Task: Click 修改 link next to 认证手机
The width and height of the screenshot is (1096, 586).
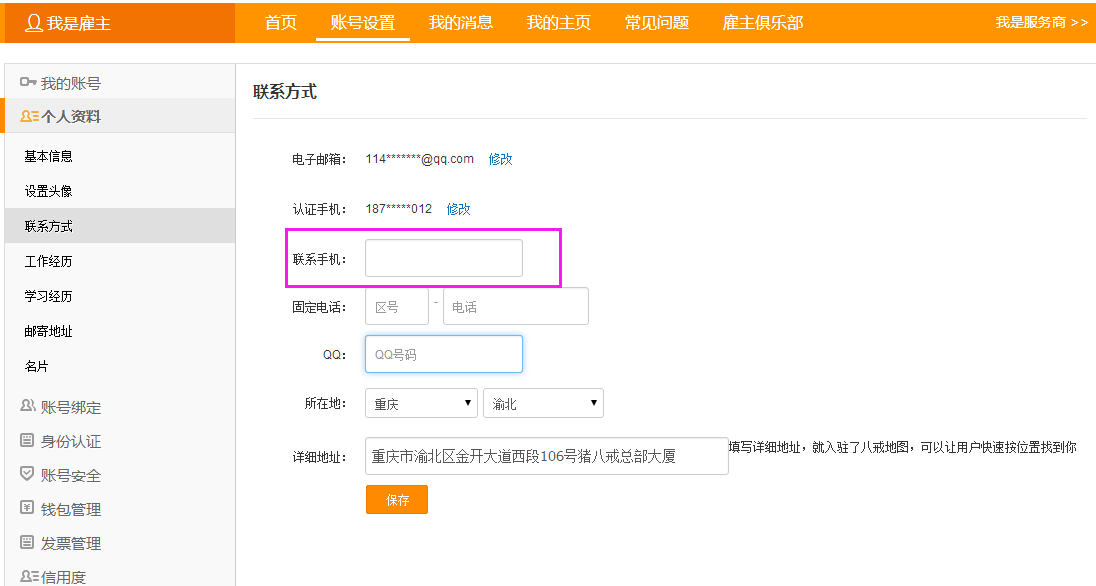Action: (459, 209)
